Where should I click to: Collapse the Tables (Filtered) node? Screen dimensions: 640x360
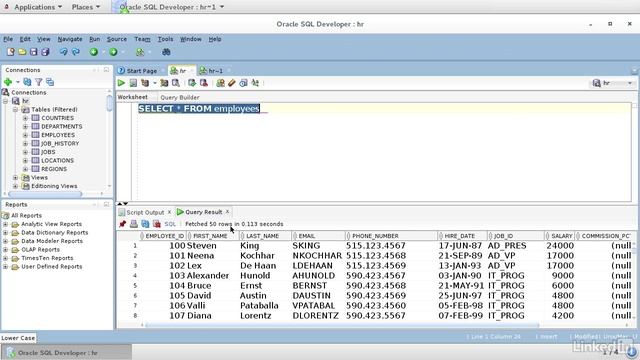tap(15, 109)
